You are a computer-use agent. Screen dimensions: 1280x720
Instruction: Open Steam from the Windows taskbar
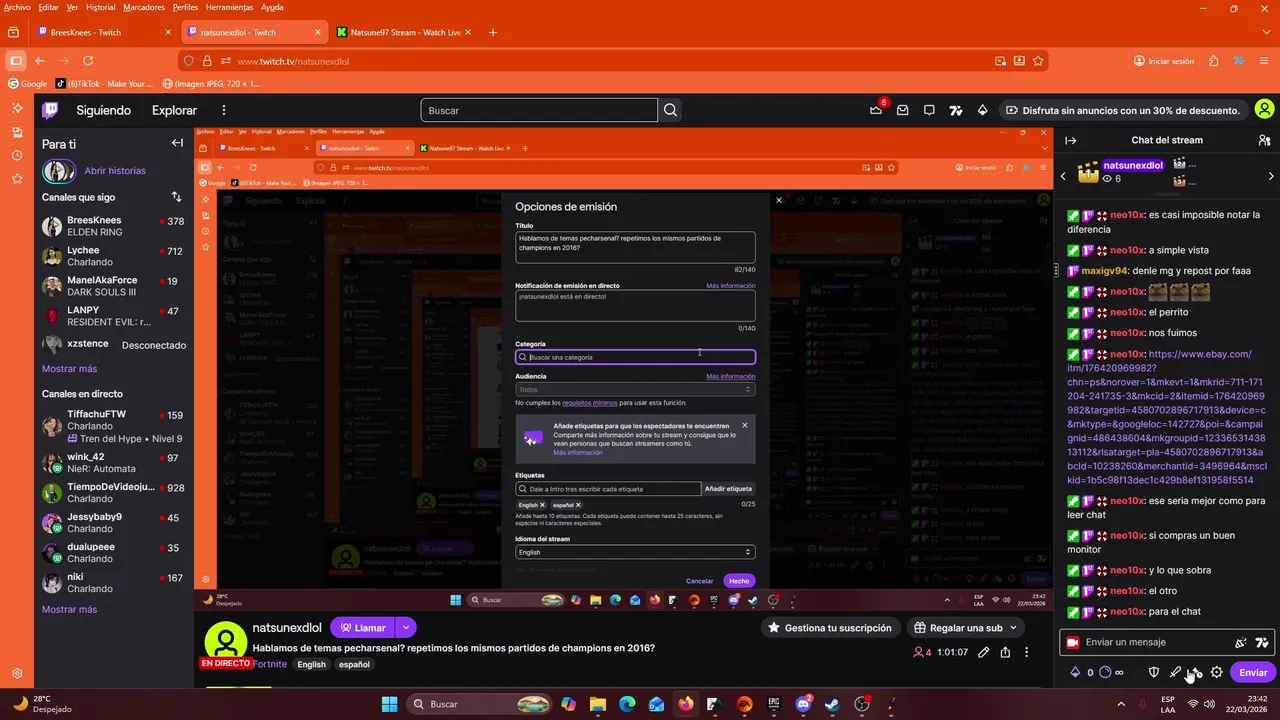pyautogui.click(x=832, y=704)
